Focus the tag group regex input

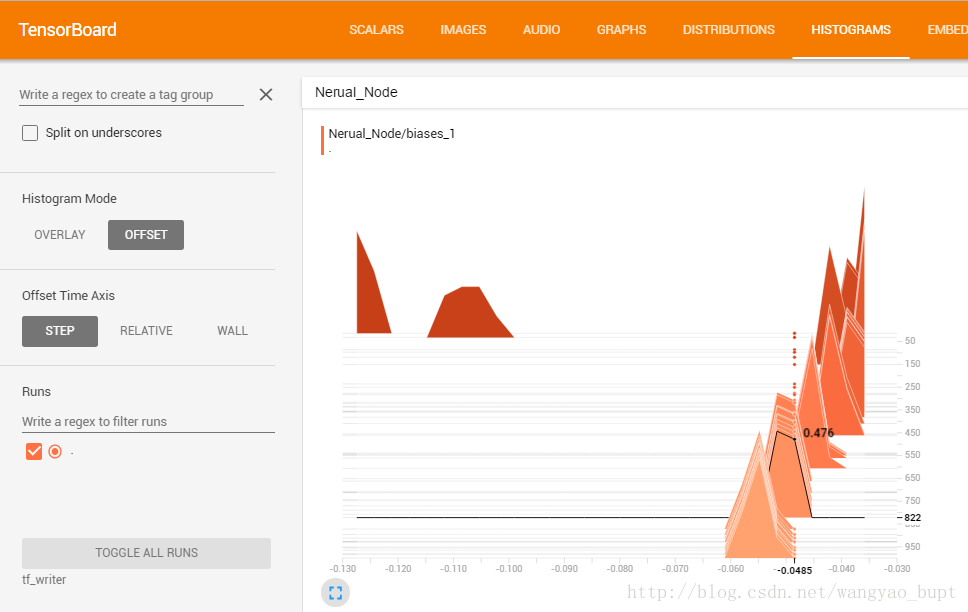point(131,94)
